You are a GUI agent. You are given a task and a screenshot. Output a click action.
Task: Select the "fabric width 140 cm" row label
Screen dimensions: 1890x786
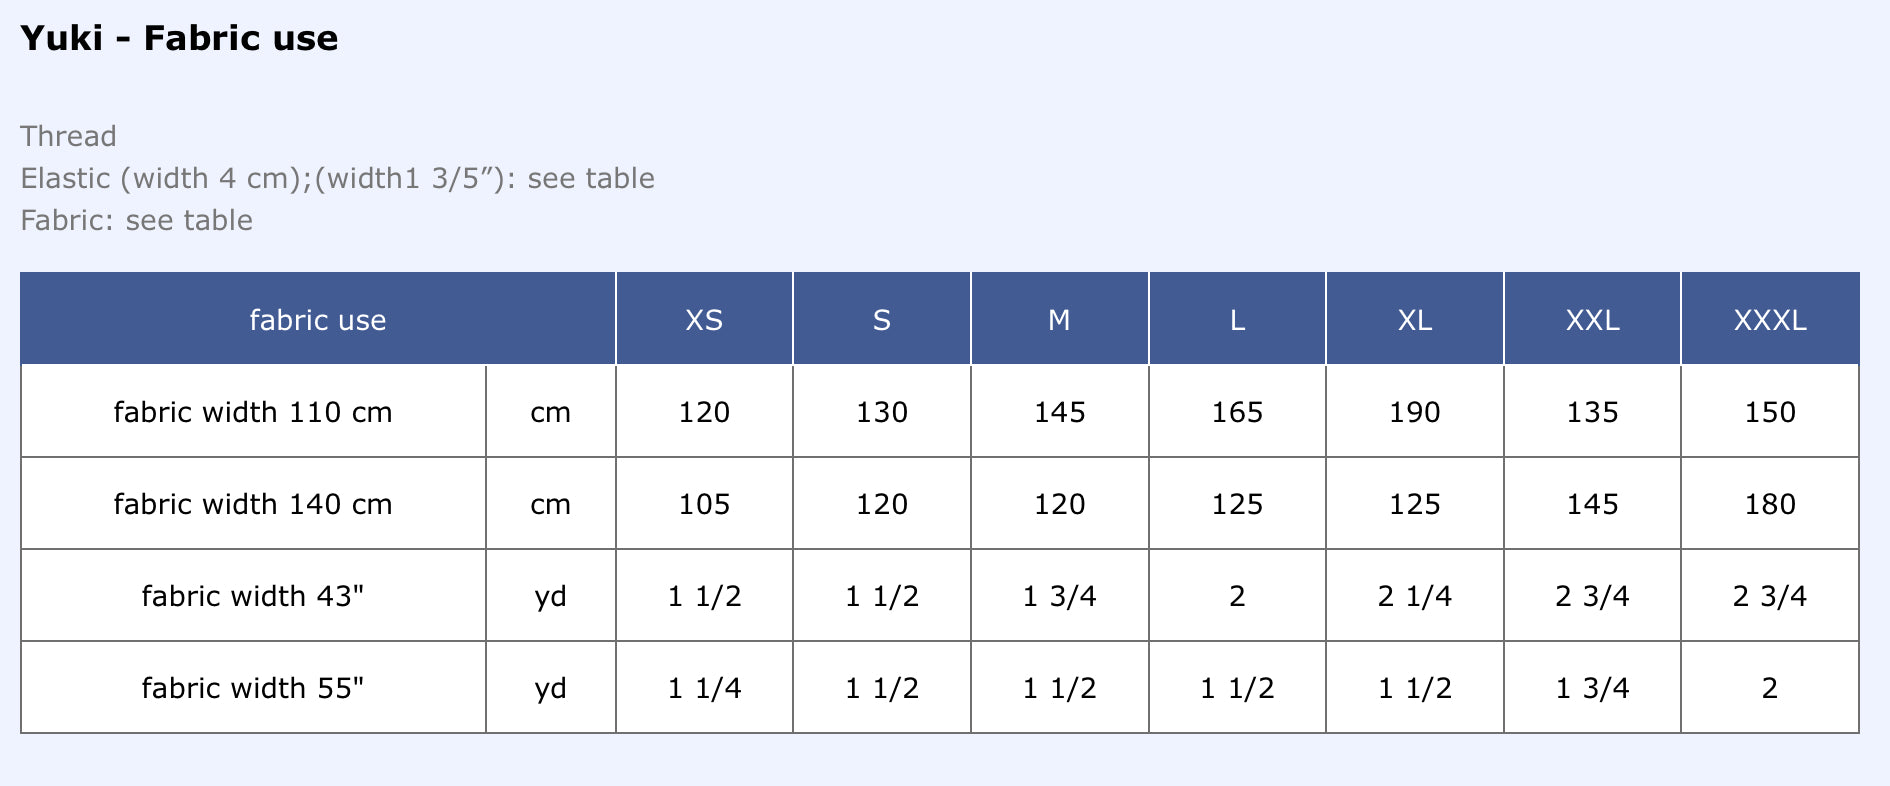253,504
